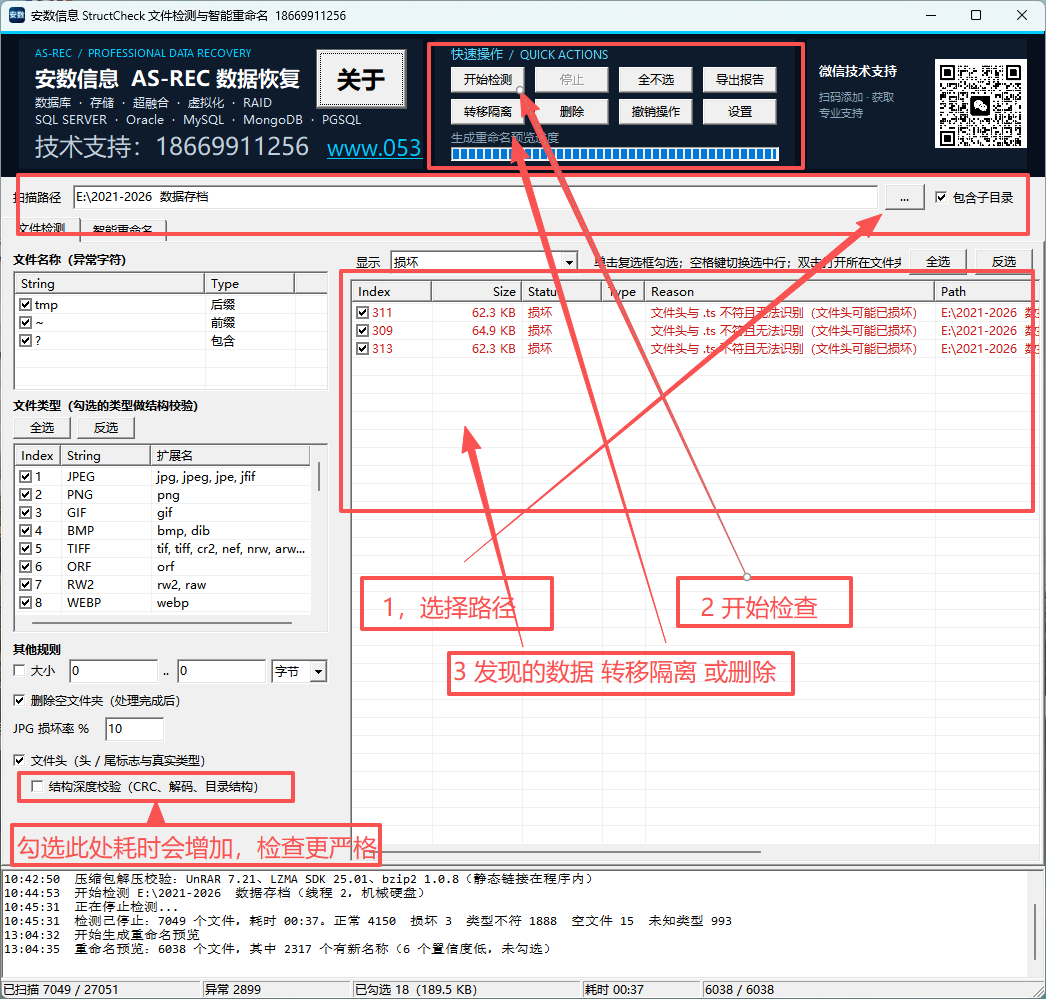Click the 删除 button in quick actions
The width and height of the screenshot is (1046, 999).
coord(572,112)
